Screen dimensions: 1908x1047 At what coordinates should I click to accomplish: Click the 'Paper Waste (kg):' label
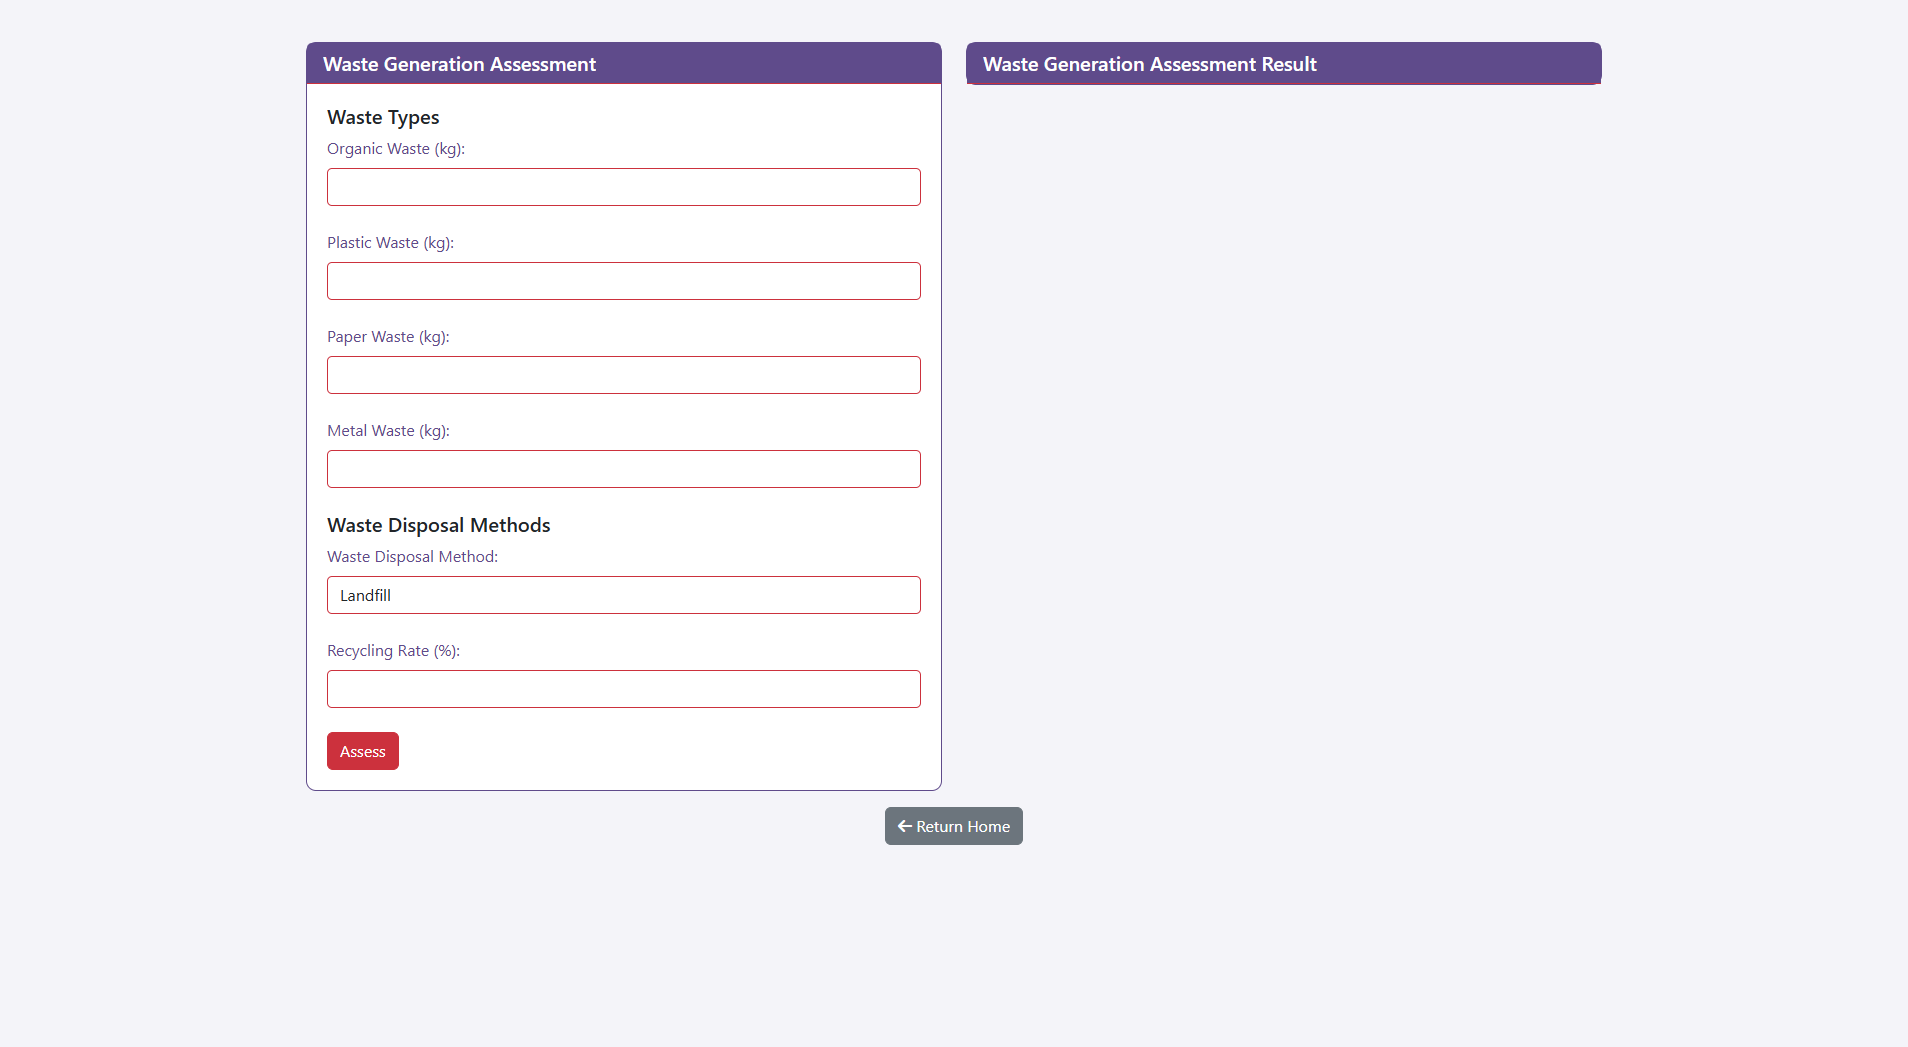[388, 337]
